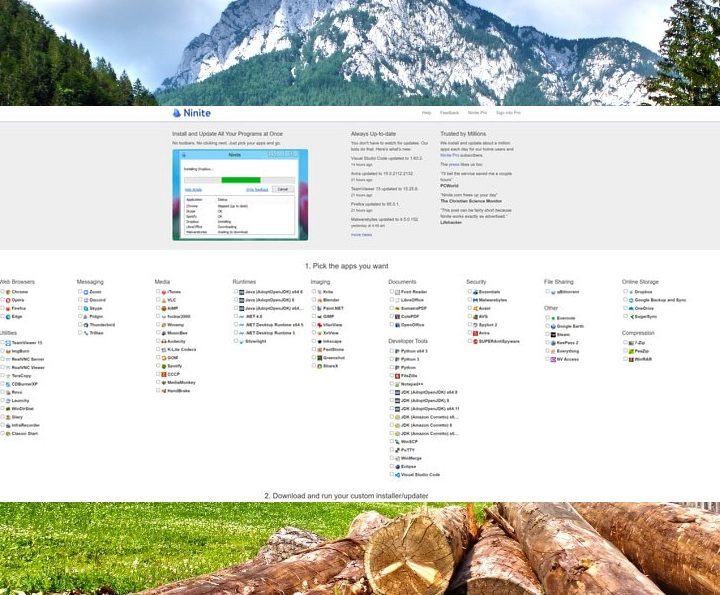This screenshot has height=595, width=720.
Task: Click the 'PuTTY' label
Action: pos(408,450)
